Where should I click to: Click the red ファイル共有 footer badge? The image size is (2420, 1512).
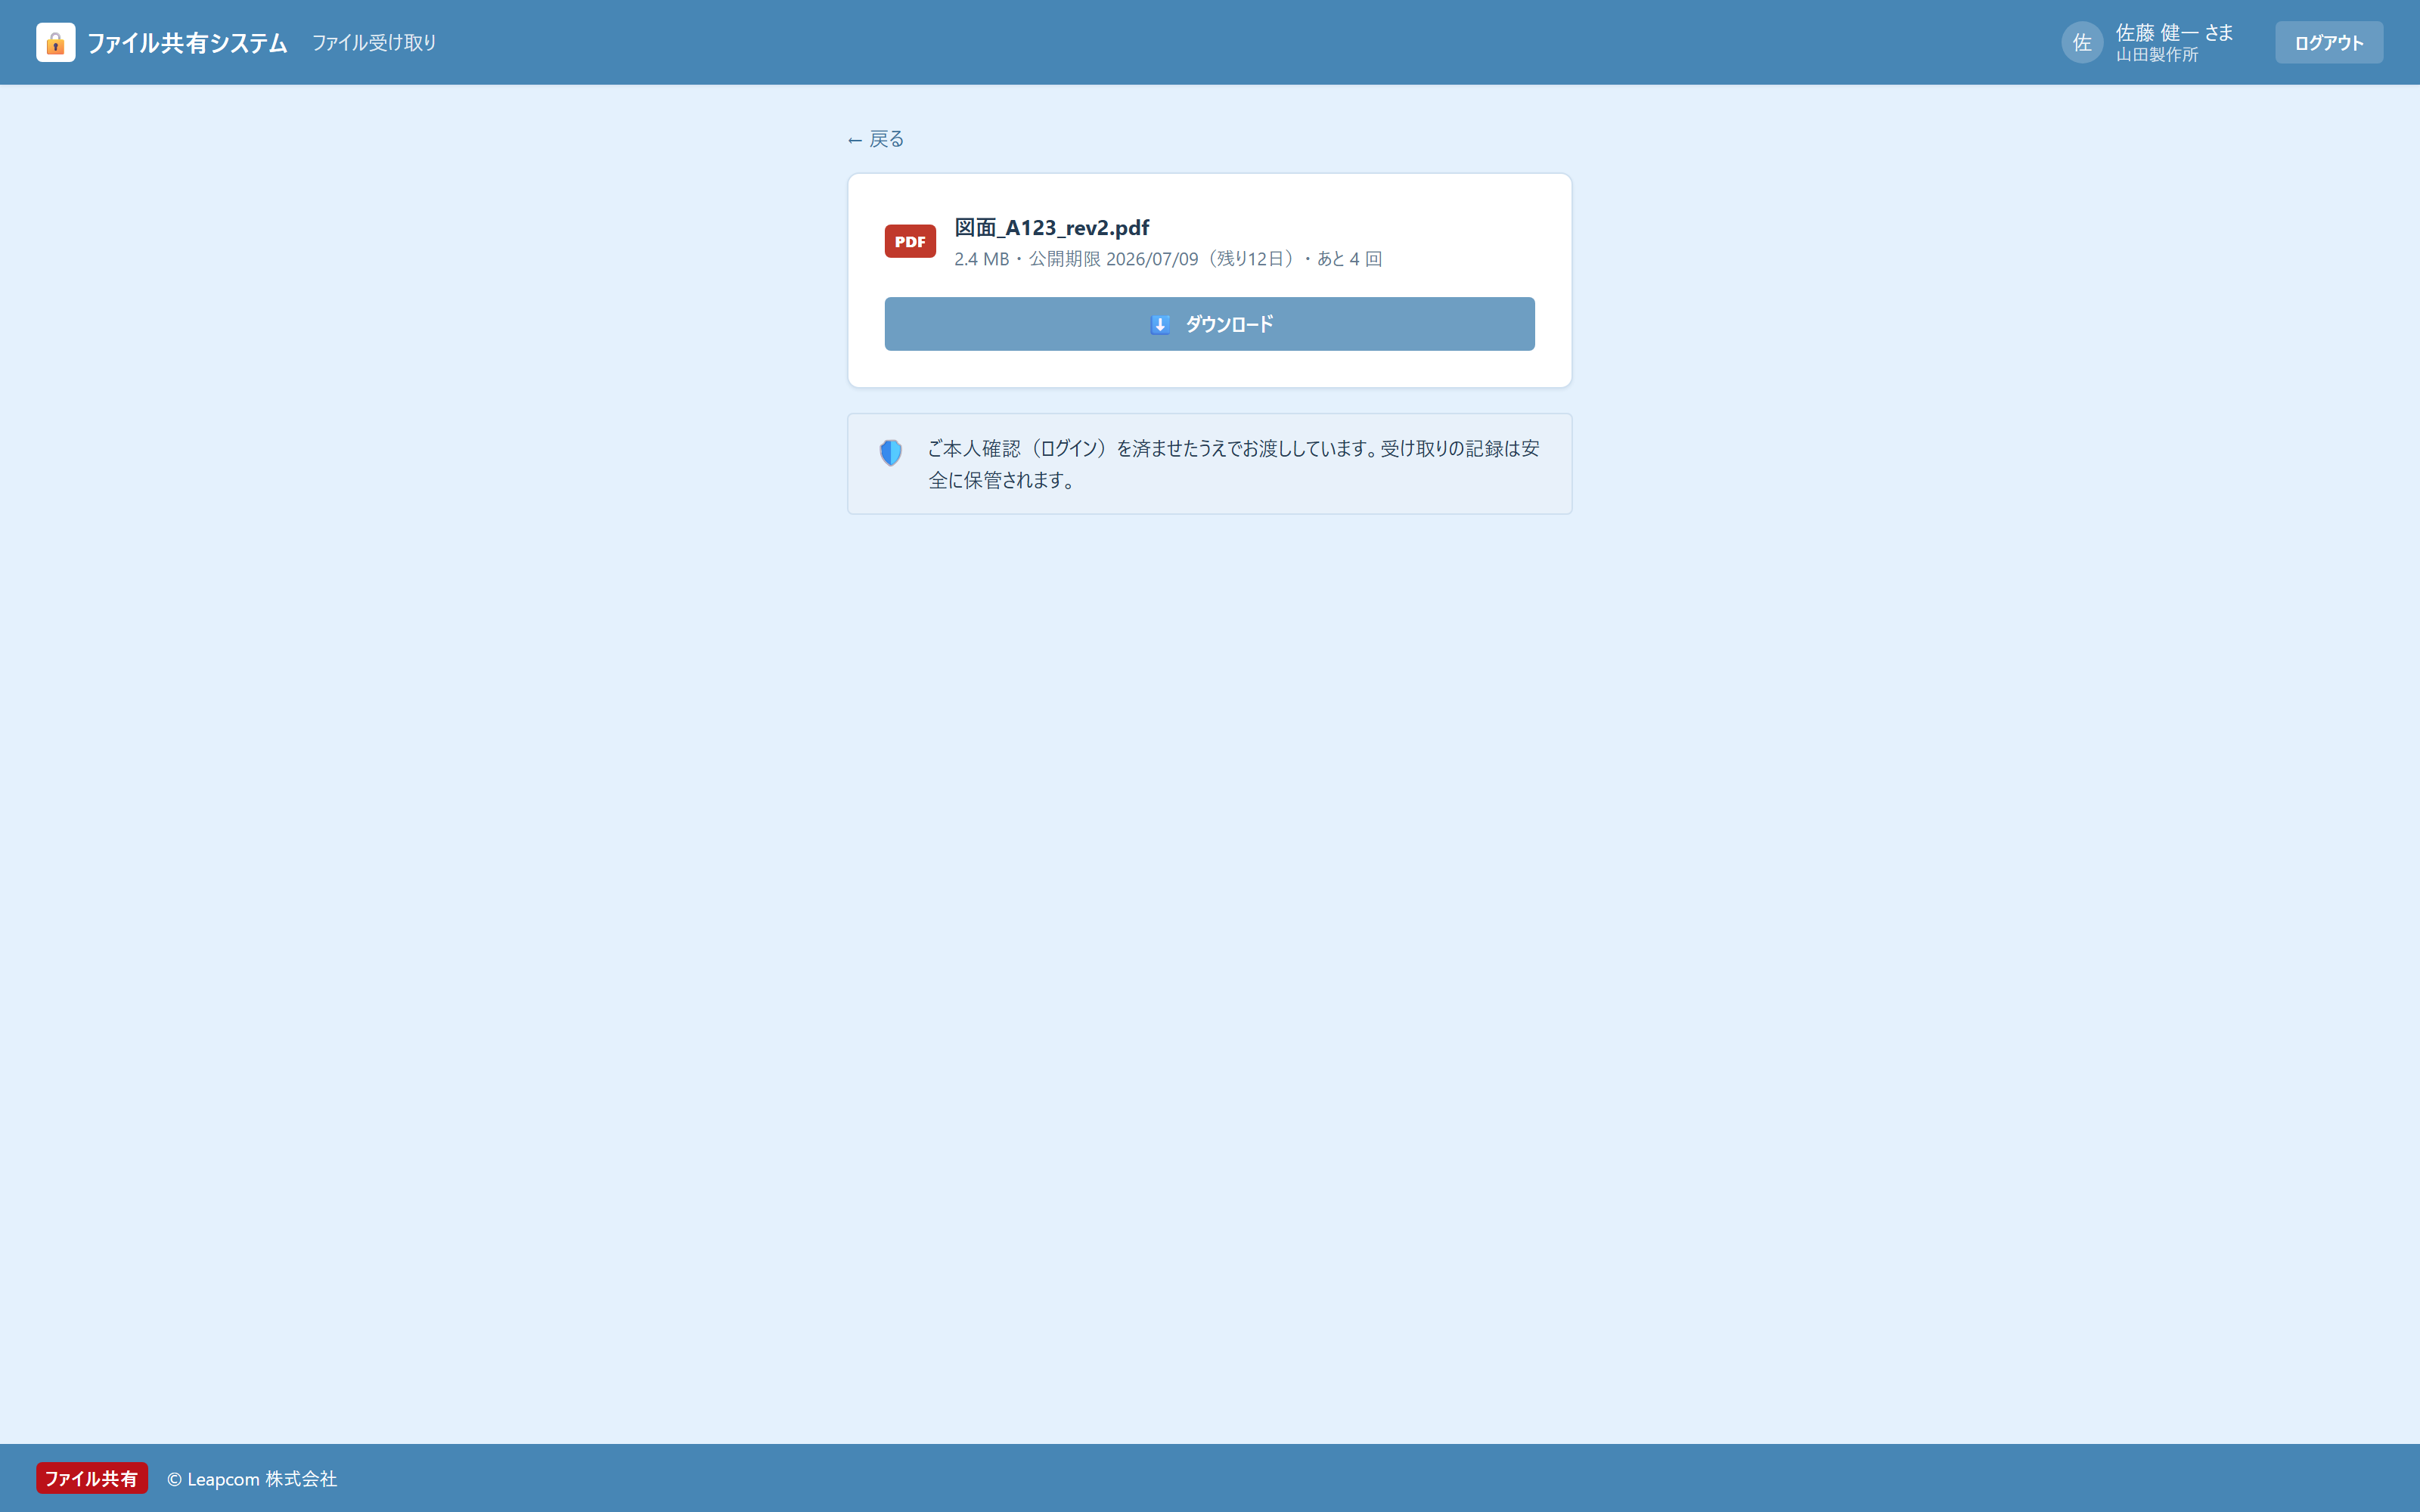tap(92, 1478)
